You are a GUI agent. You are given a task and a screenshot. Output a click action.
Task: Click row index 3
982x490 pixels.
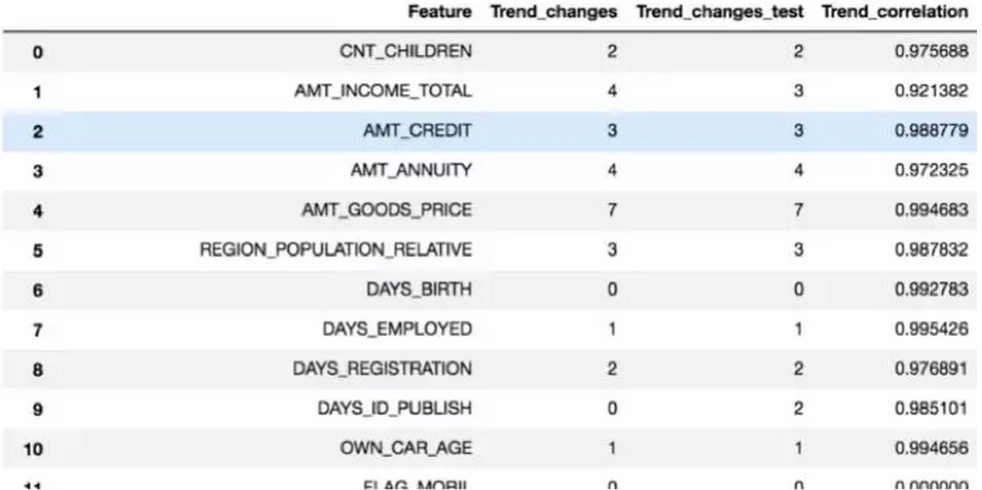pos(38,171)
